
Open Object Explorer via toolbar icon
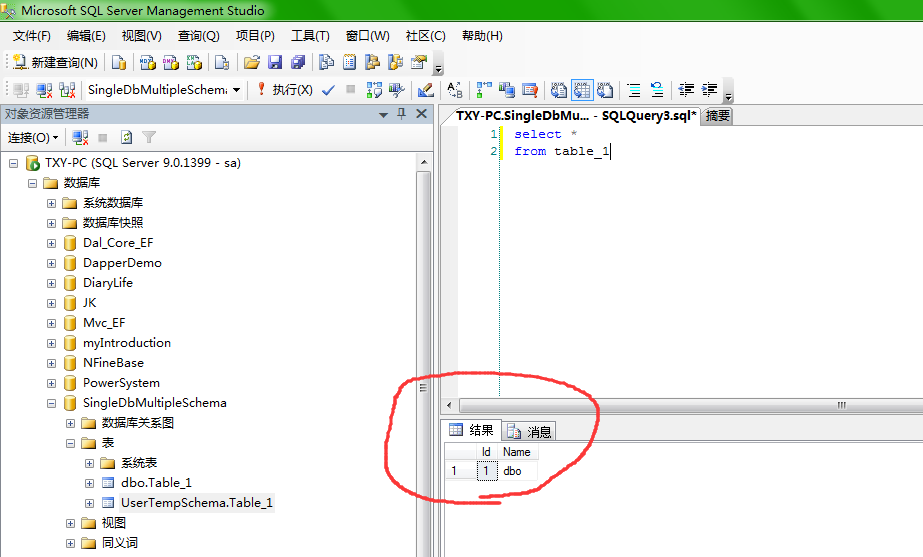[x=373, y=62]
